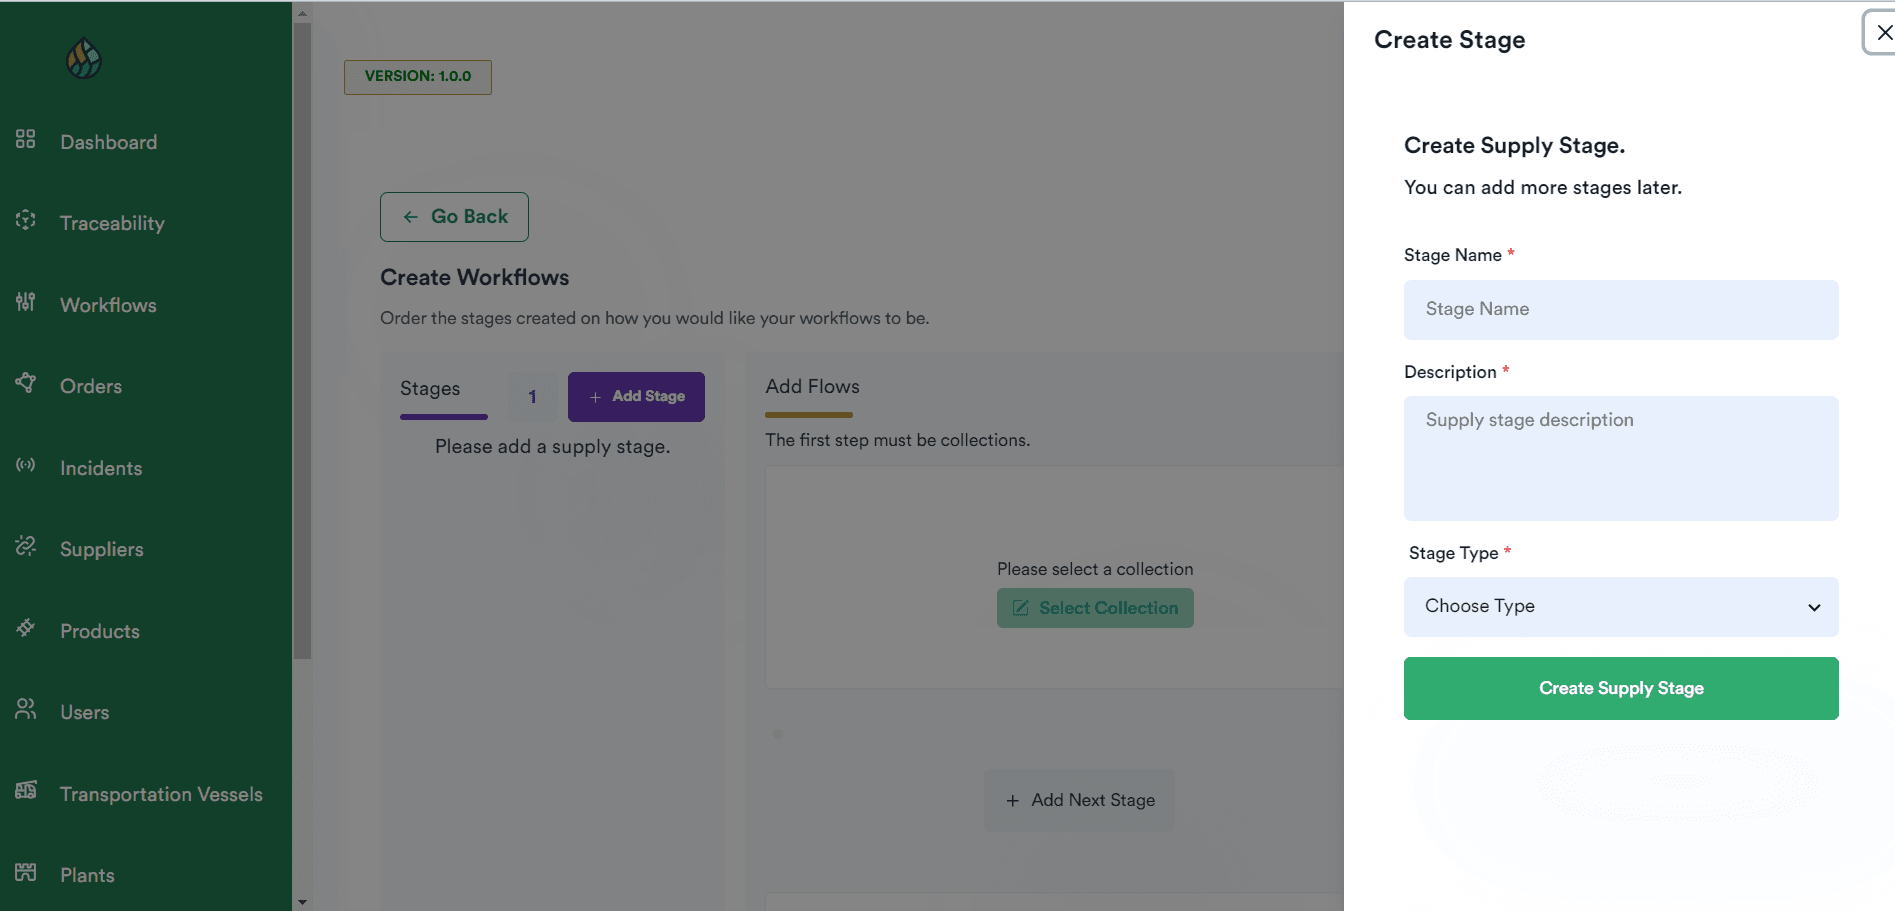Click the app logo at top left
This screenshot has width=1895, height=911.
(x=84, y=59)
